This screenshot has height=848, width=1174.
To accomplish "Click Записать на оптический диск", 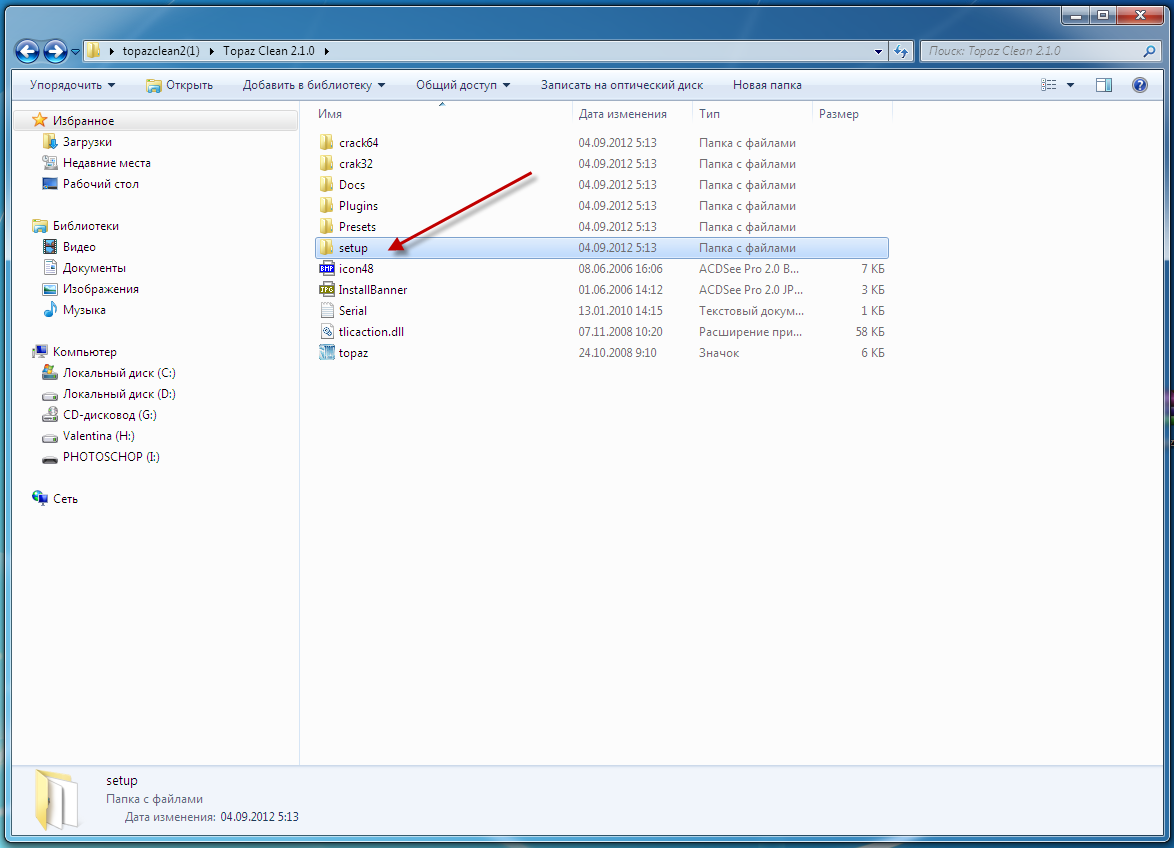I will [622, 85].
